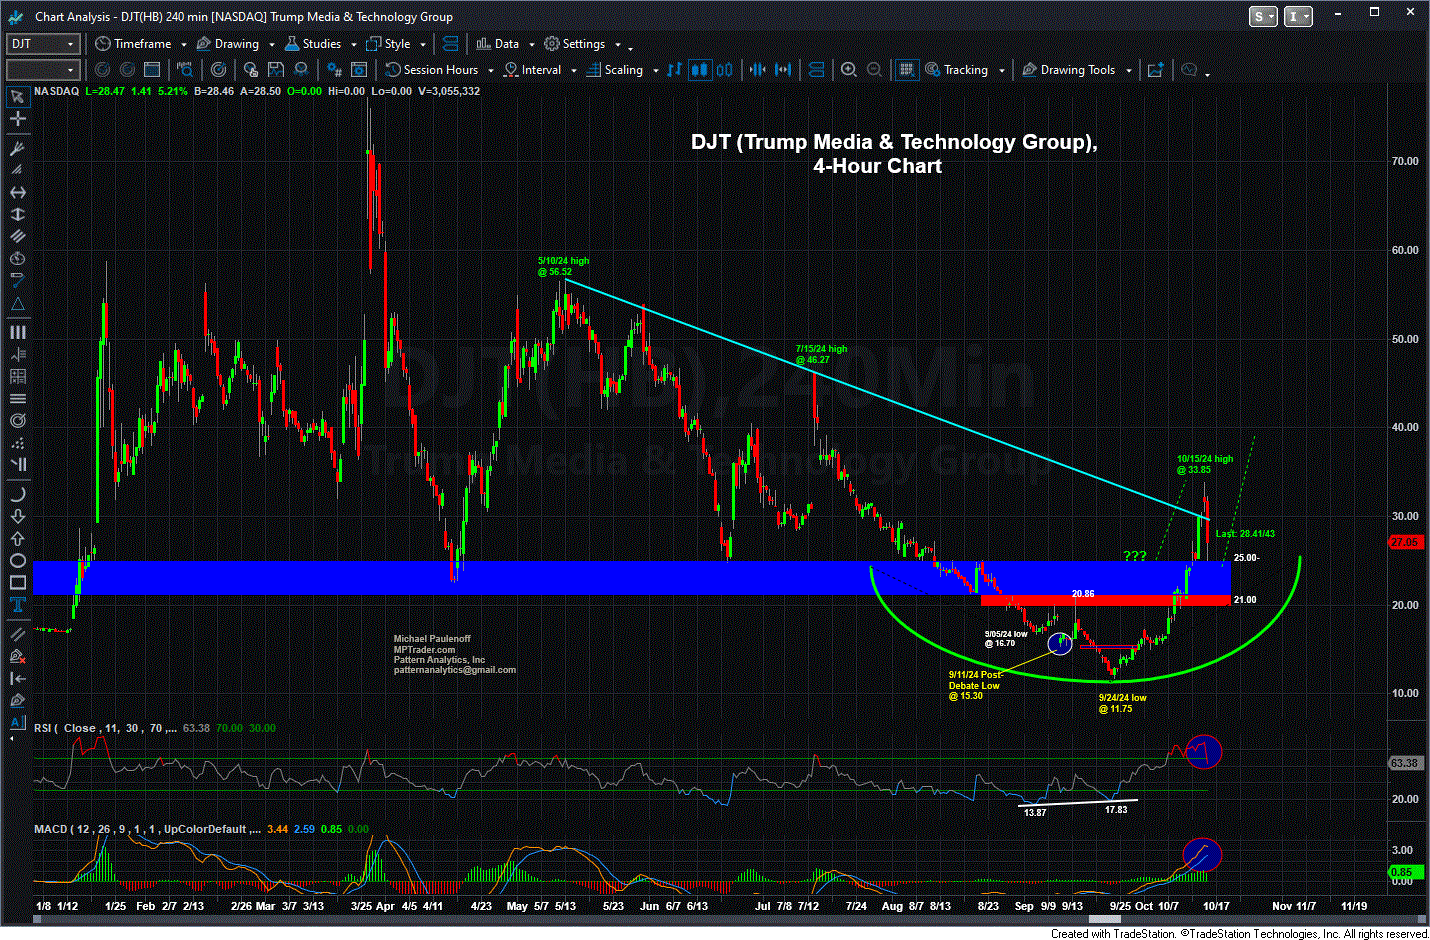This screenshot has height=940, width=1430.
Task: Open the I dropdown in title bar
Action: [1298, 16]
